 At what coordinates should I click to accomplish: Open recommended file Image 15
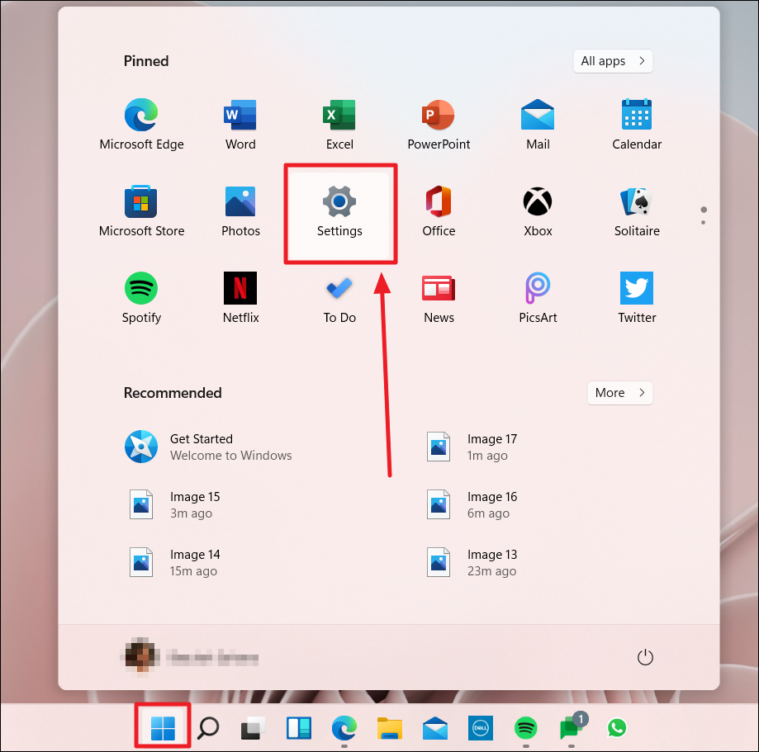pos(175,505)
